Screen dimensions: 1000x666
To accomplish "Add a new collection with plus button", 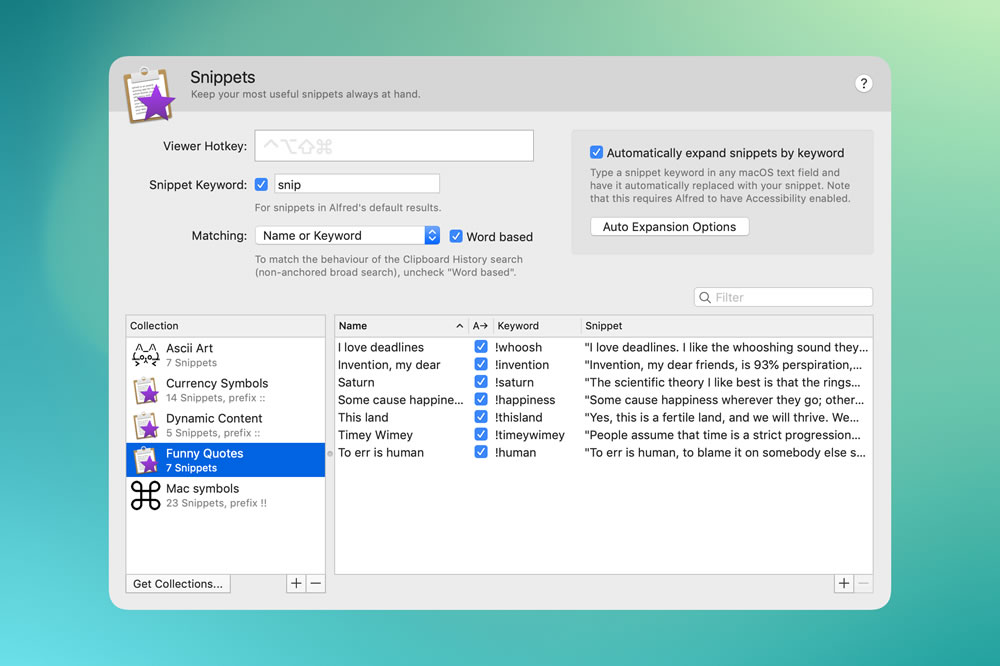I will 296,583.
